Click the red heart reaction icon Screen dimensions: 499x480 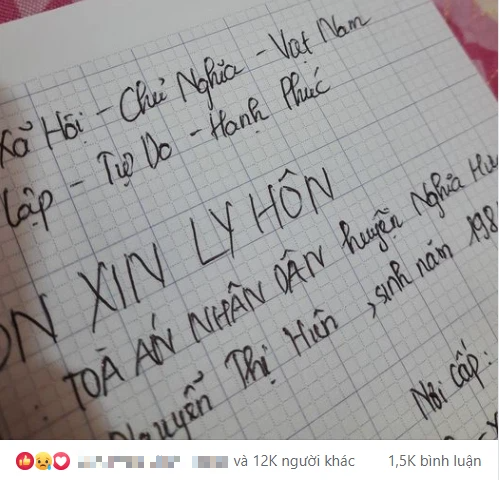[61, 461]
